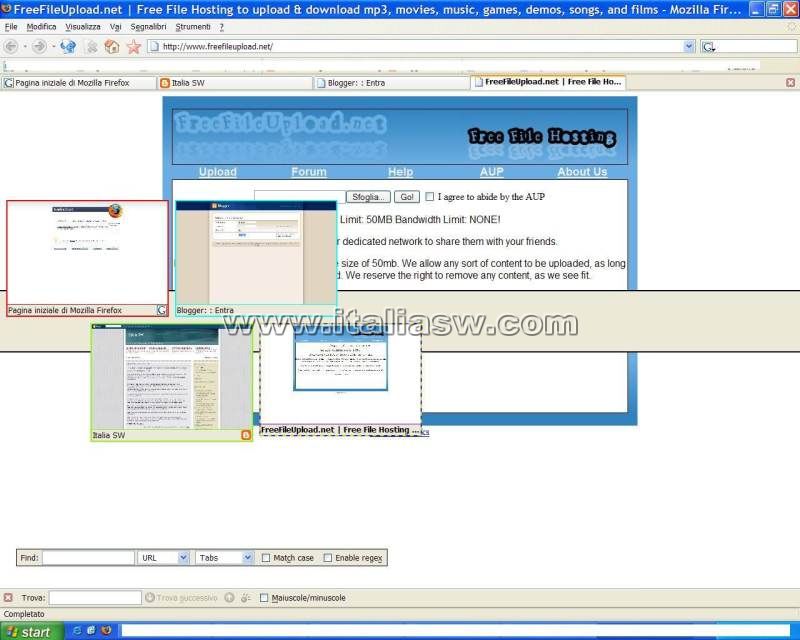Toggle Maiuscole/minuscole checkbox
Image resolution: width=800 pixels, height=640 pixels.
[x=264, y=598]
